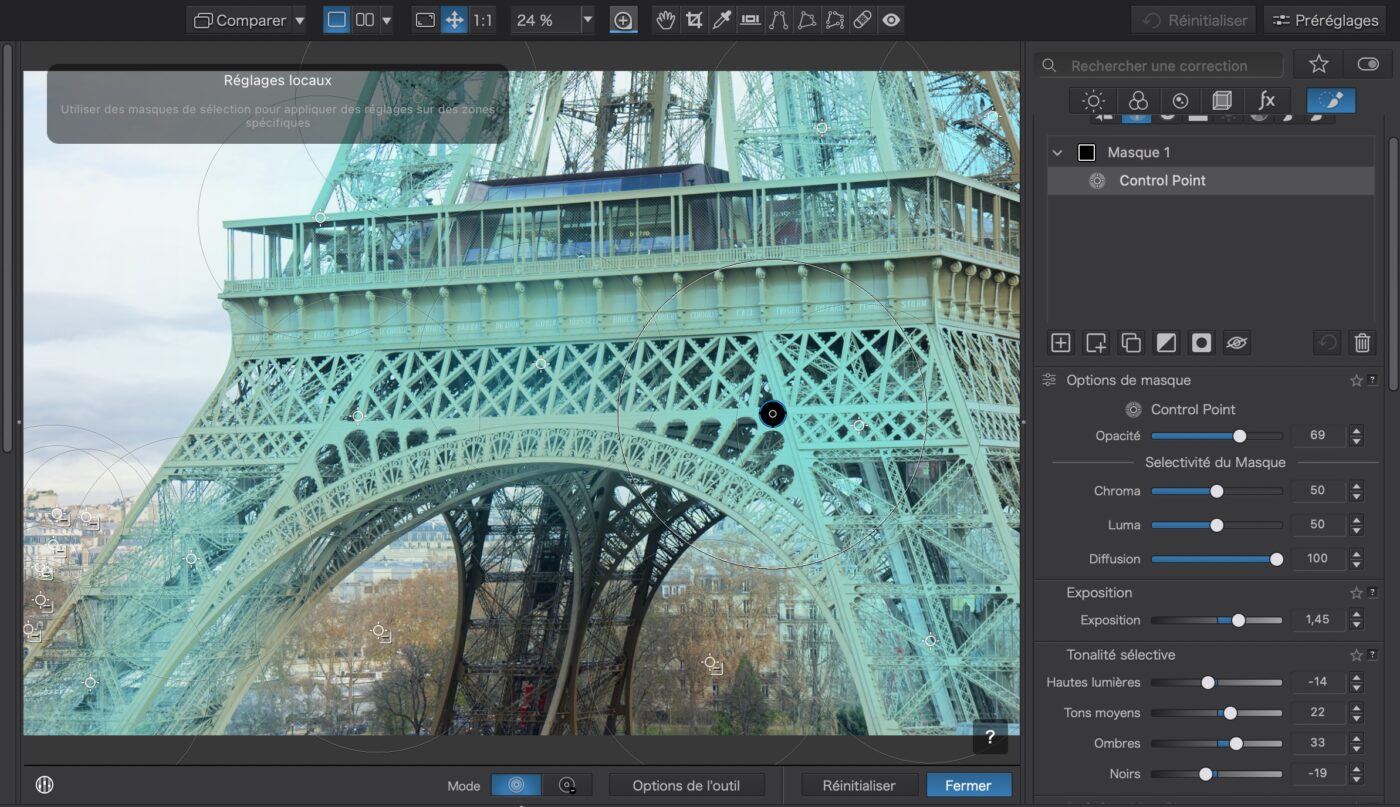This screenshot has width=1400, height=807.
Task: Duplicate the mask with copy icon
Action: 1131,343
